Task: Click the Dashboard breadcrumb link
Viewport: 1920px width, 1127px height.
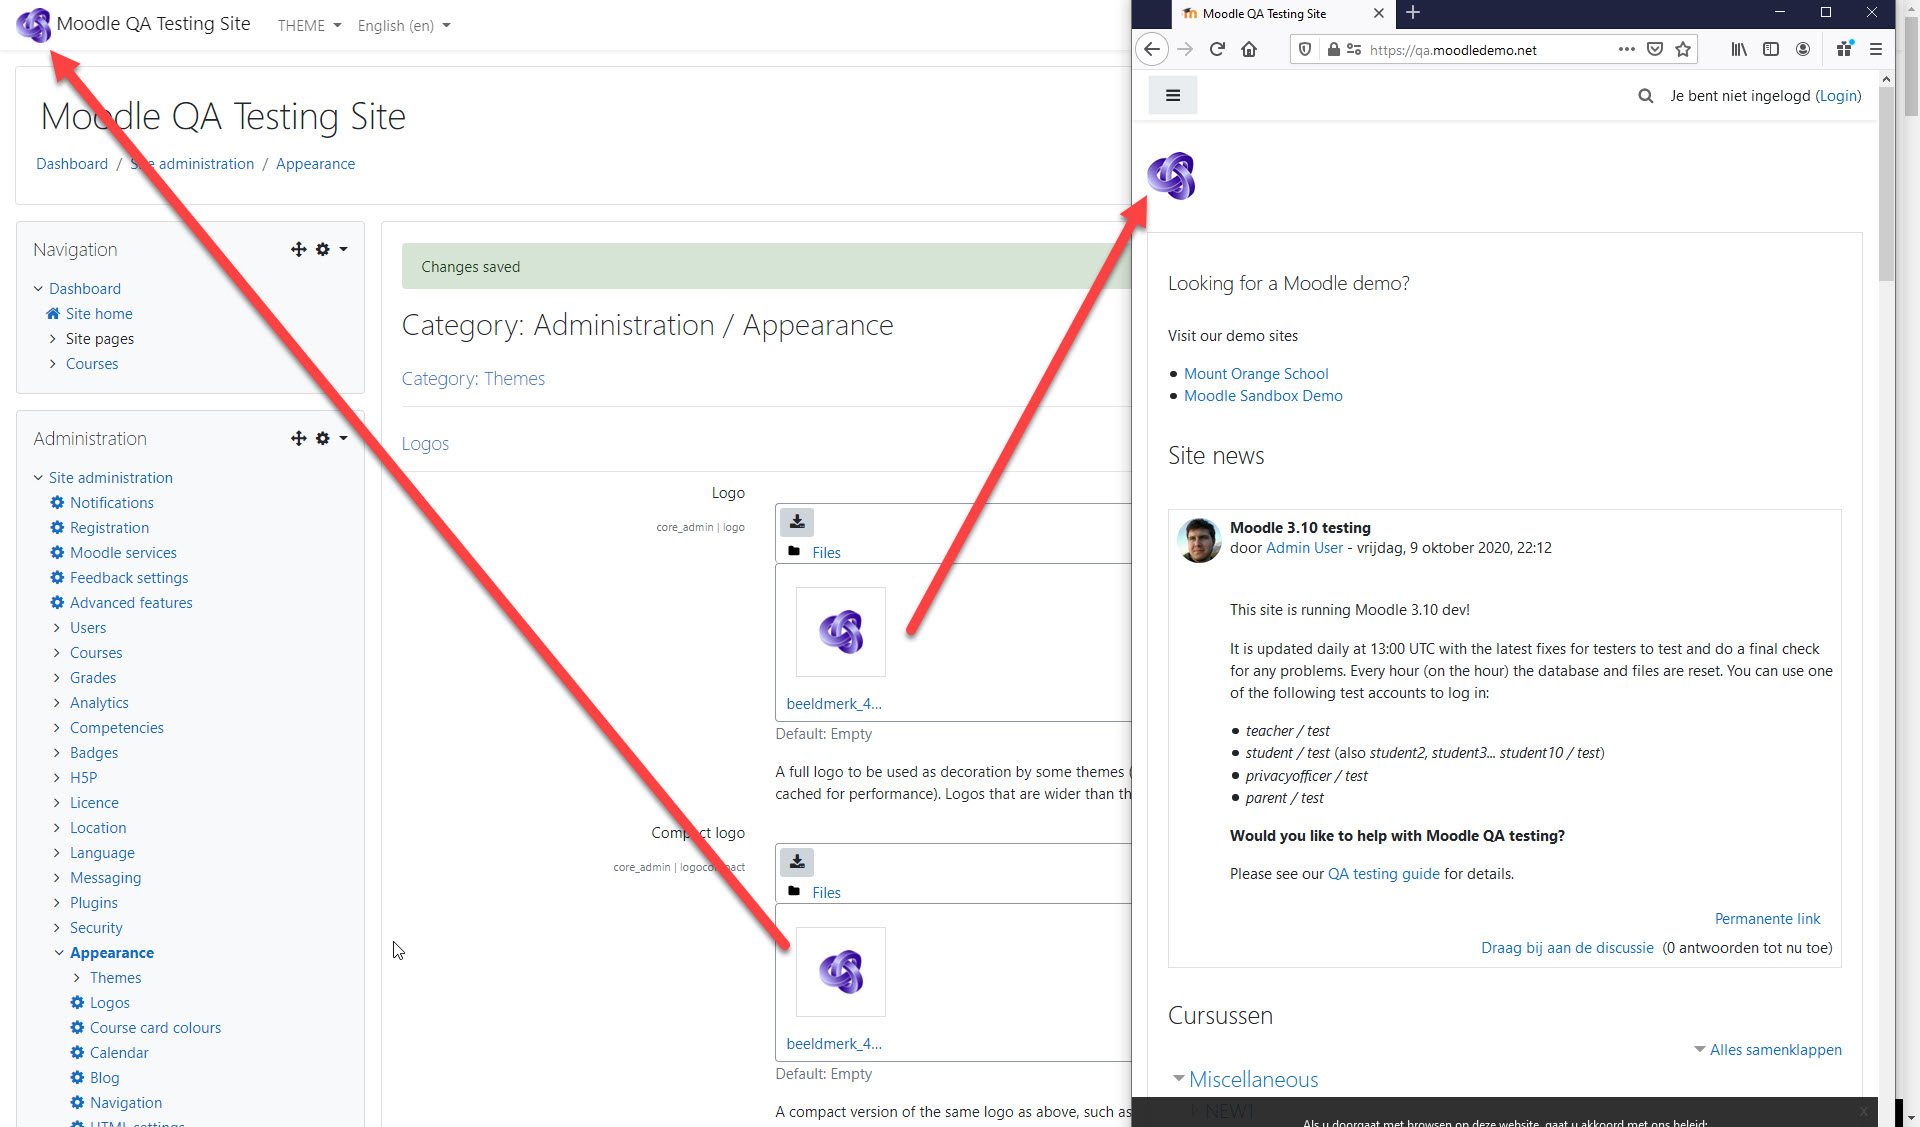Action: pyautogui.click(x=72, y=163)
